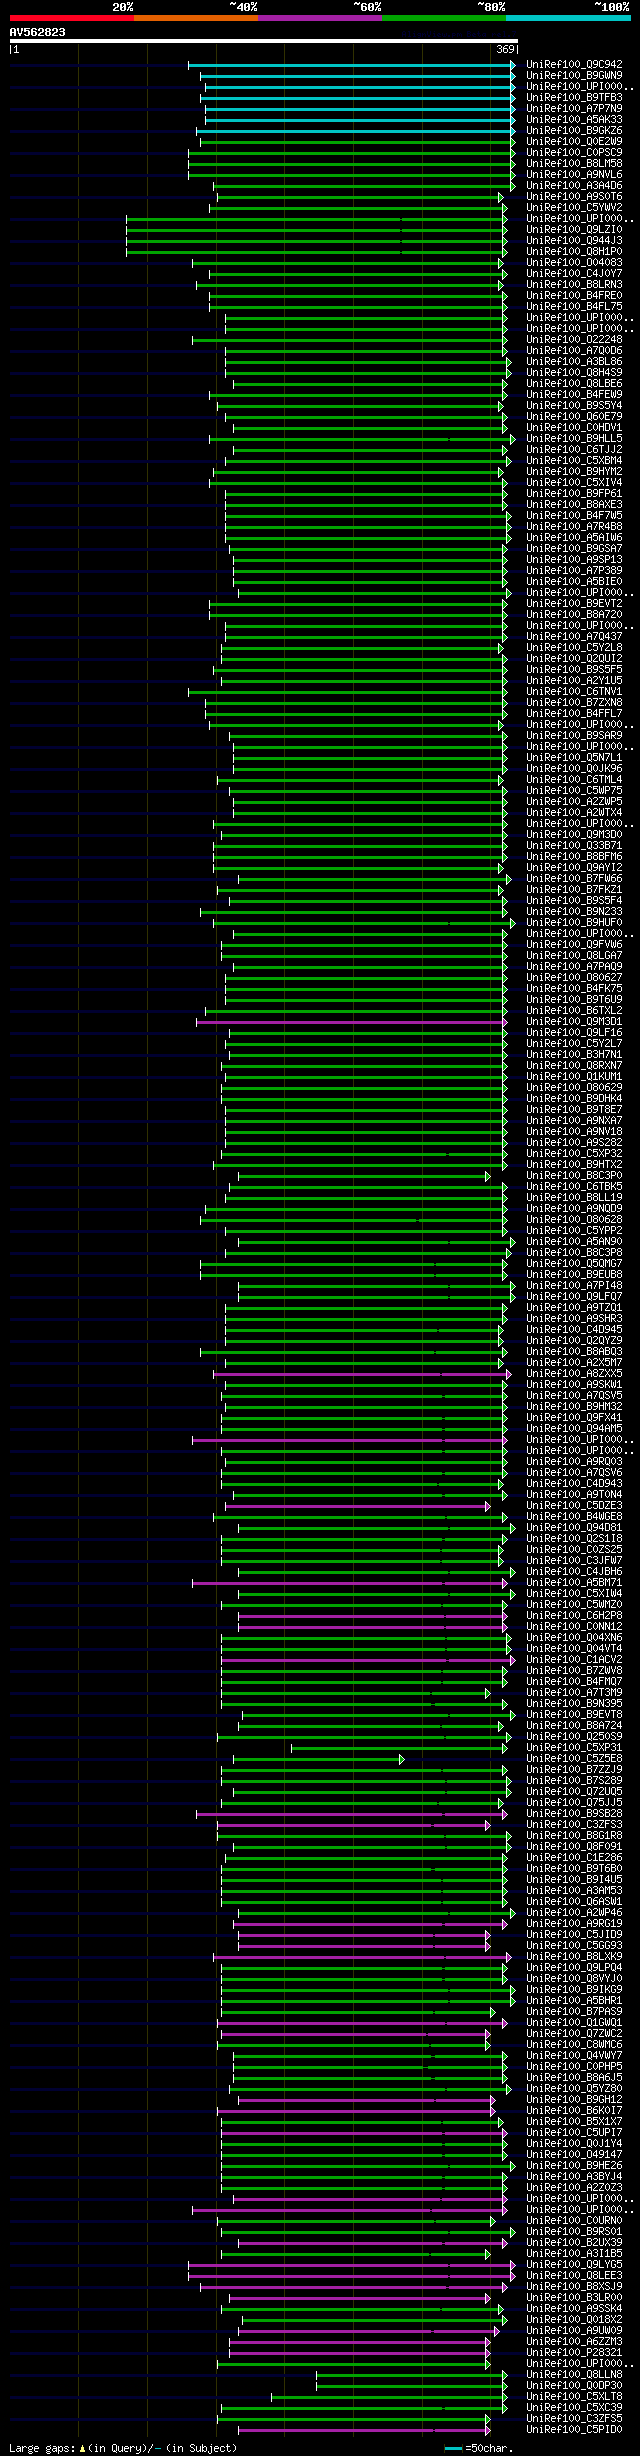Image resolution: width=640 pixels, height=2456 pixels.
Task: Open hit UniRef100_A5AN90
Action: [x=574, y=1241]
